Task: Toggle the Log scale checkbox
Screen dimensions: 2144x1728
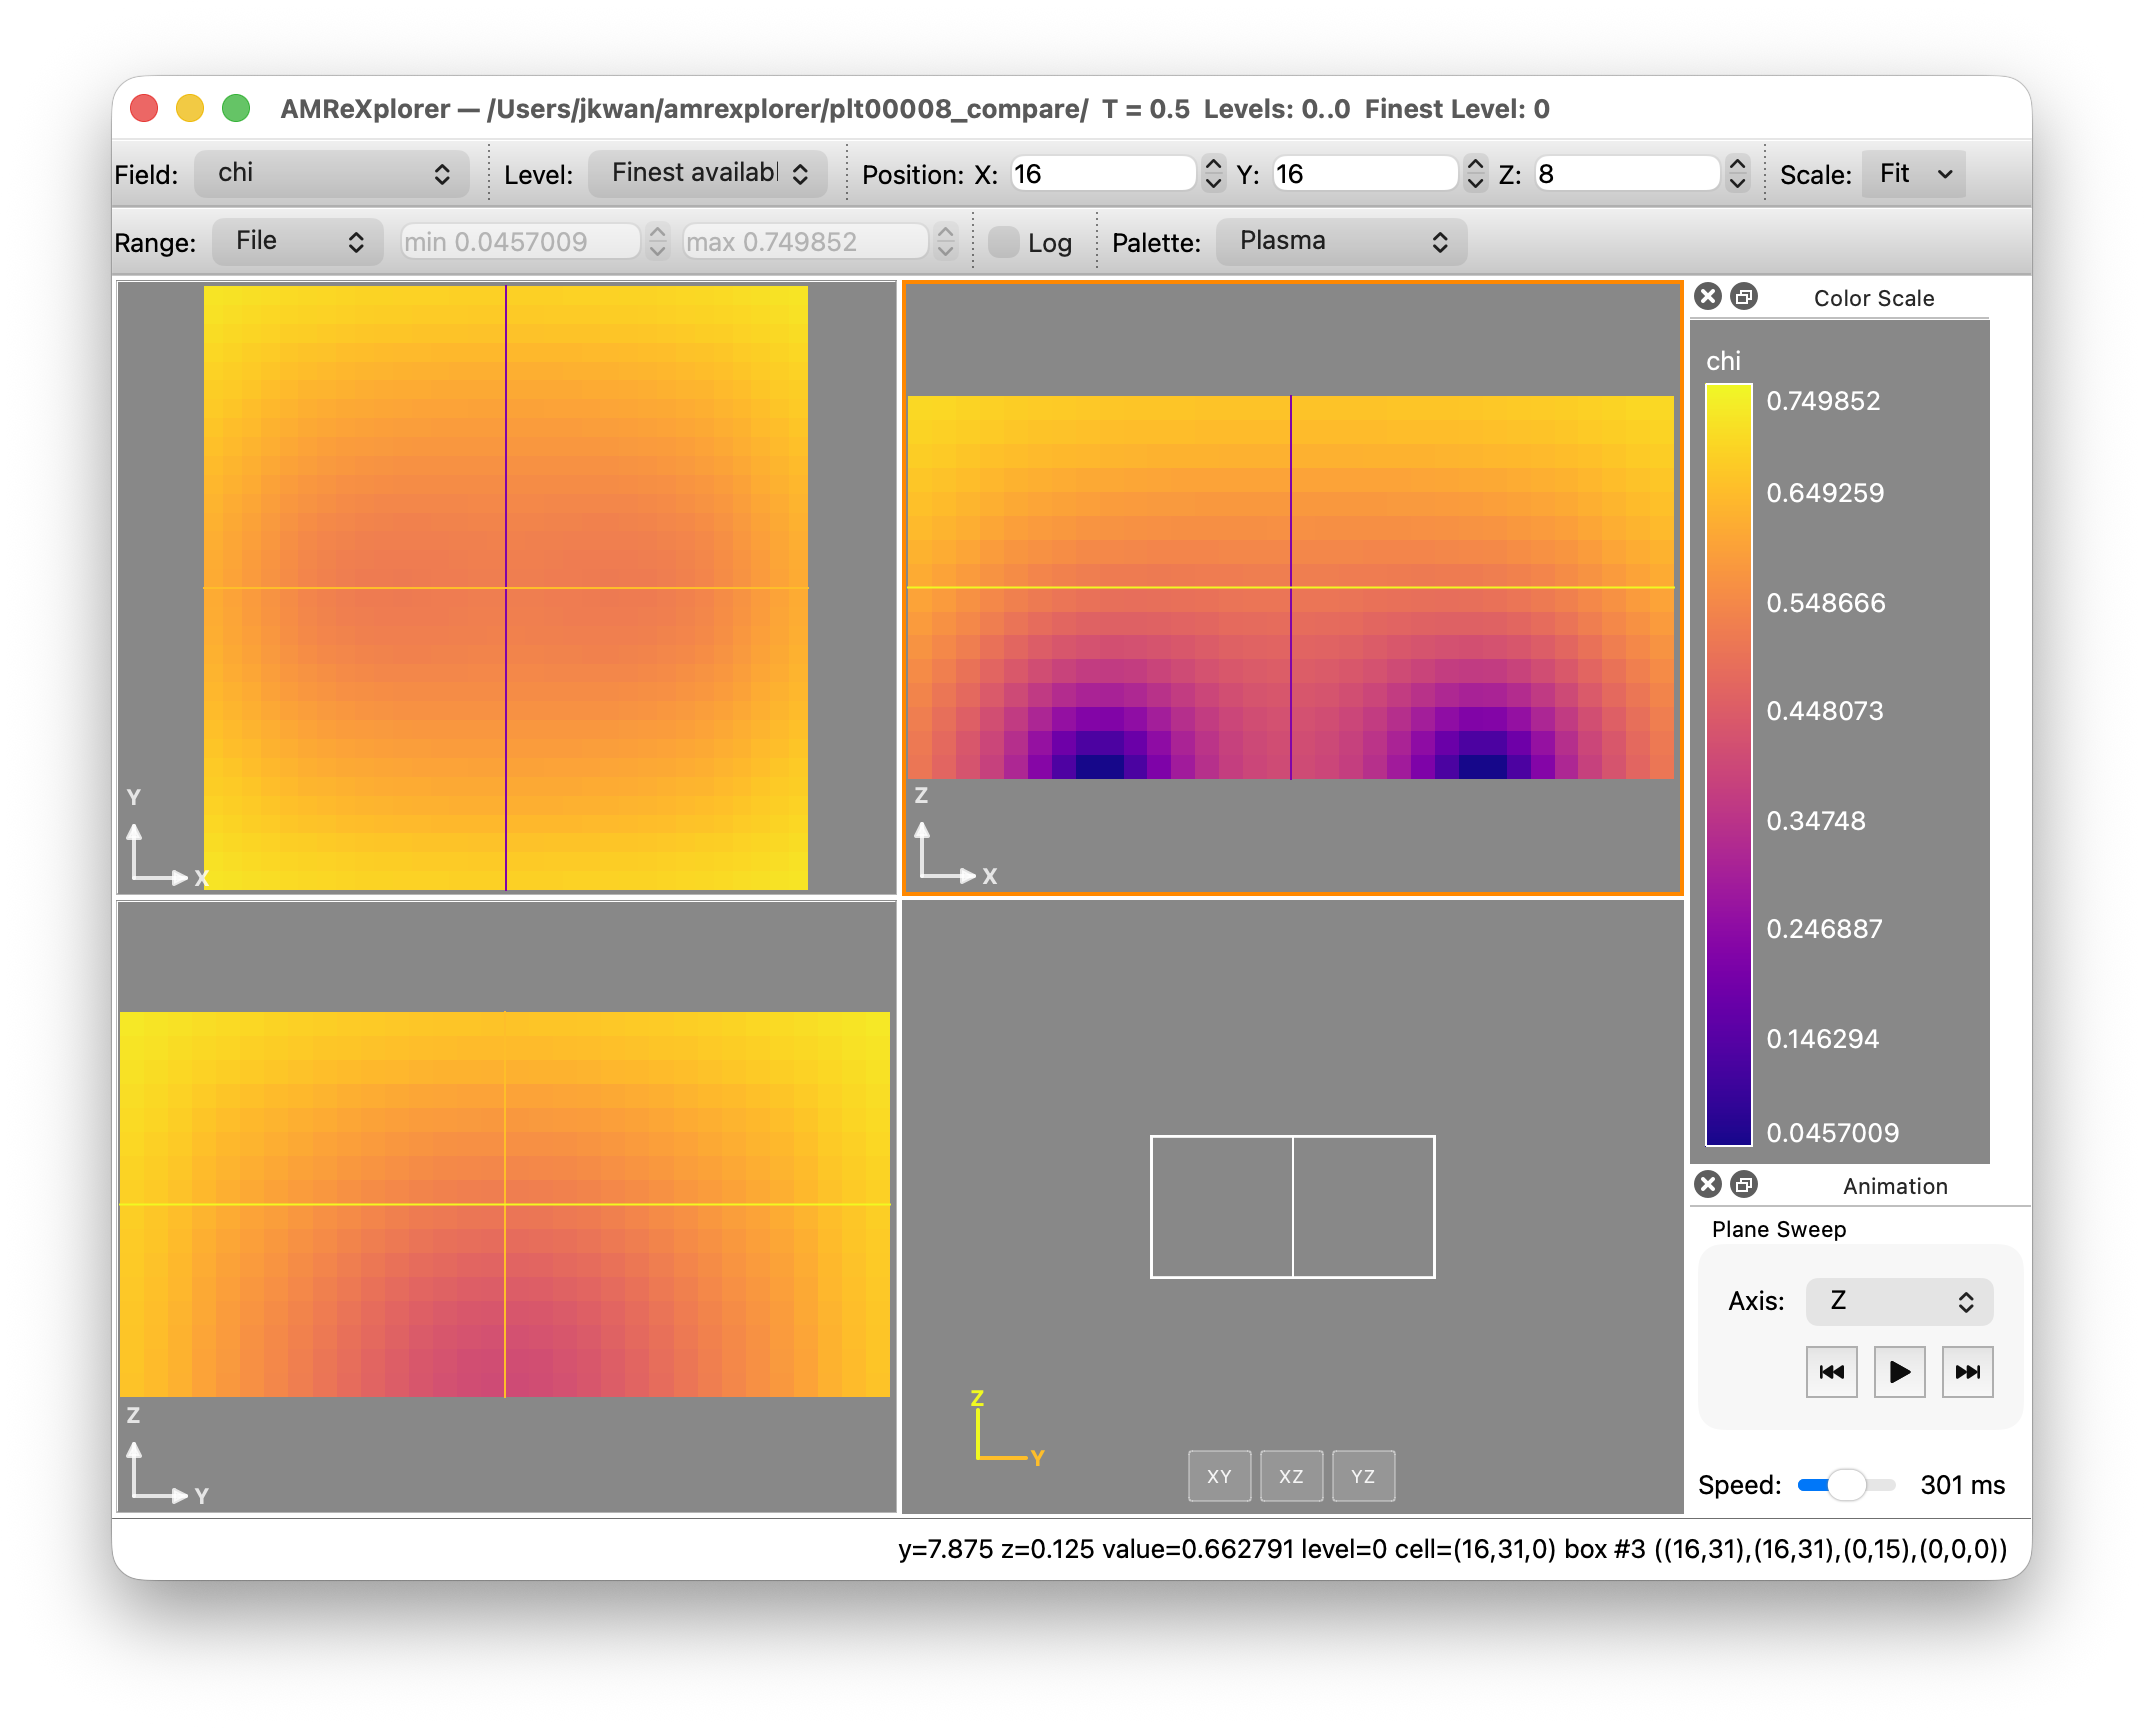Action: pyautogui.click(x=1003, y=242)
